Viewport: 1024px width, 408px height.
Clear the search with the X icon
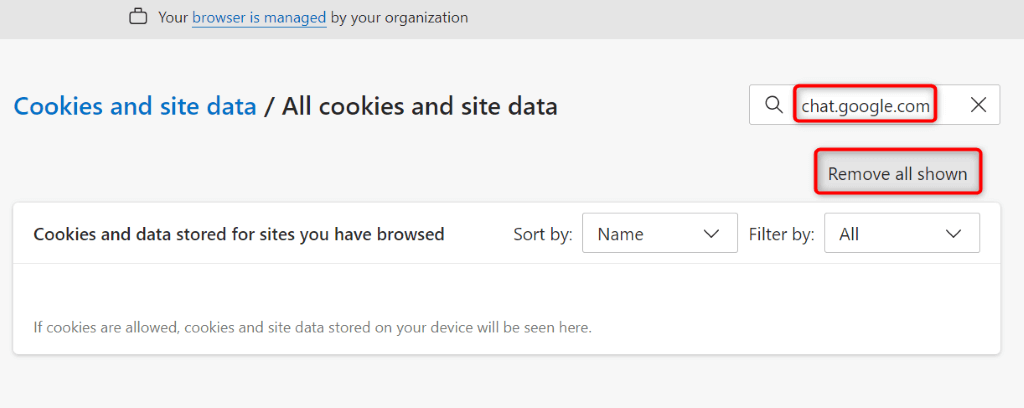978,105
